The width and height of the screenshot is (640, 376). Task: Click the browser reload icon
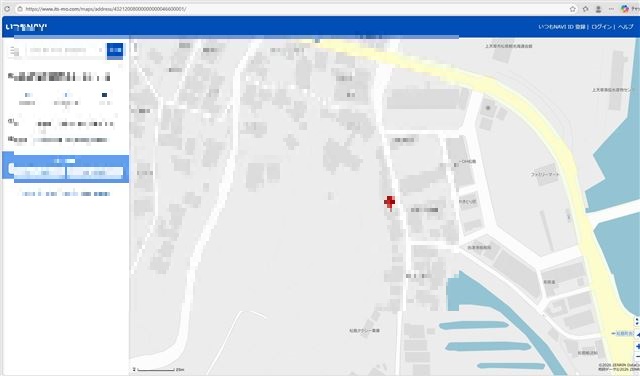coord(7,9)
